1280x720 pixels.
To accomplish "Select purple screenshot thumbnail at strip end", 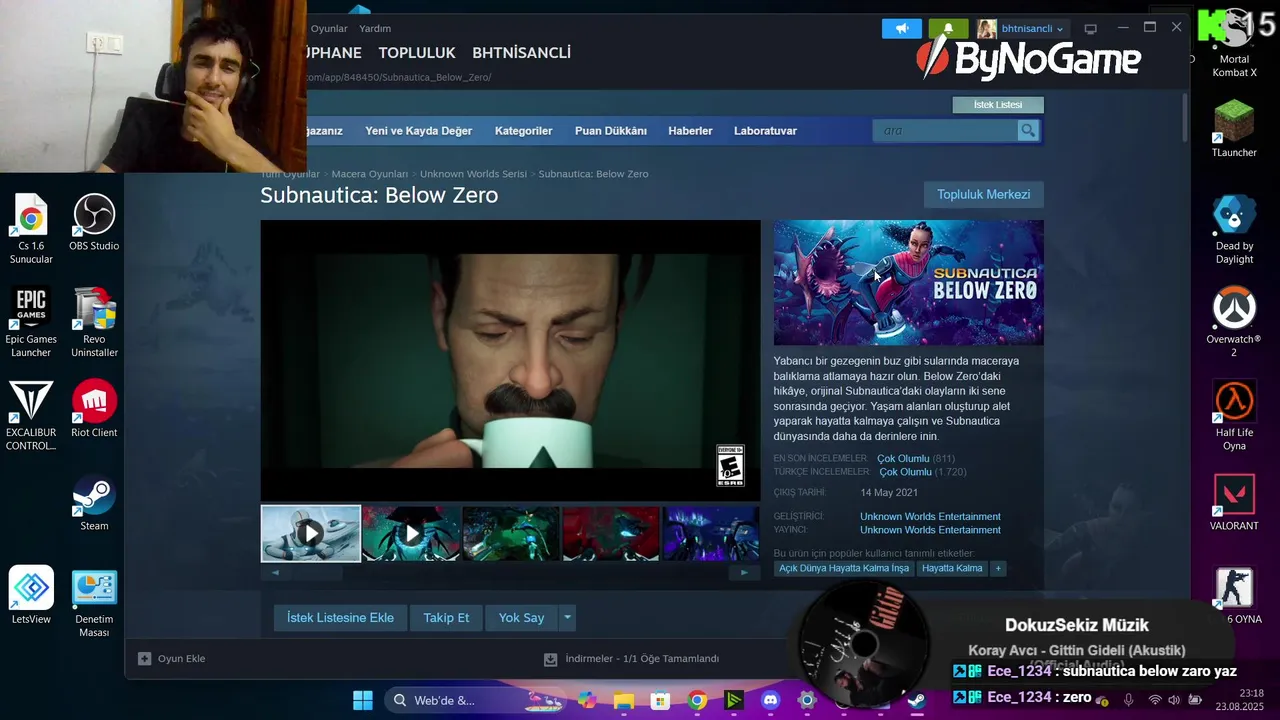I will tap(711, 533).
